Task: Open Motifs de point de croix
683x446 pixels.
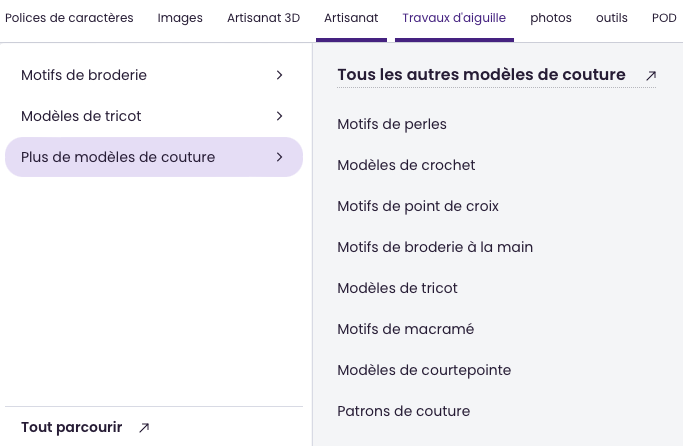Action: [x=418, y=206]
